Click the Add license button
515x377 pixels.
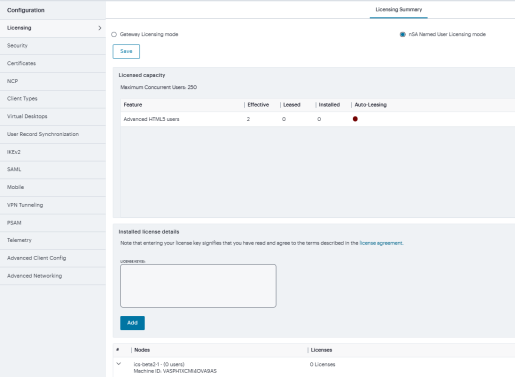[132, 323]
